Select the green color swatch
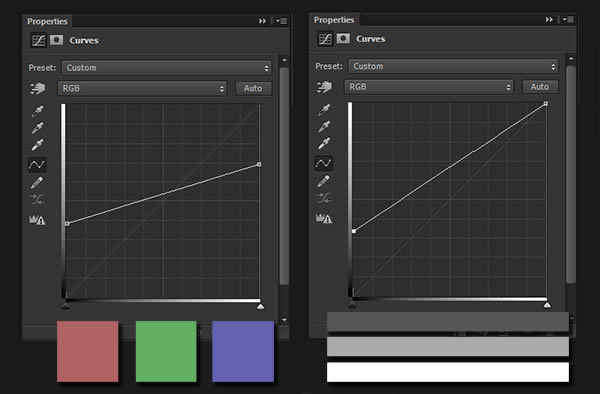 pyautogui.click(x=166, y=351)
